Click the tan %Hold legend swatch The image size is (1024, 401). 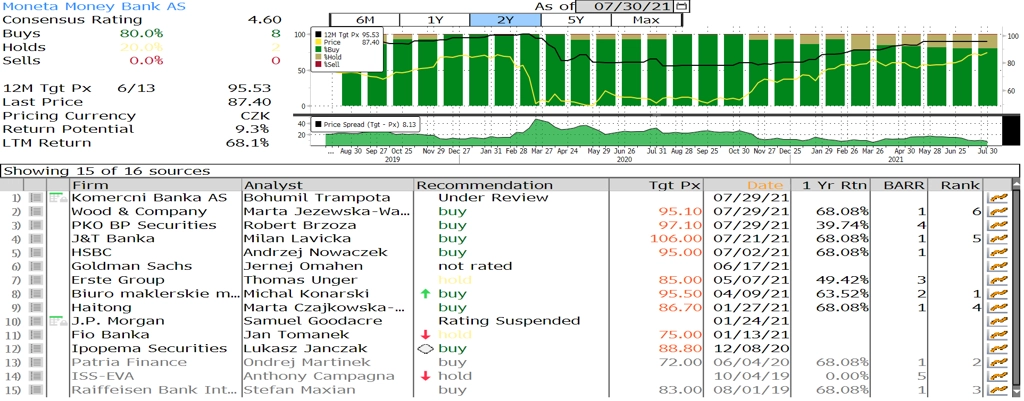319,57
